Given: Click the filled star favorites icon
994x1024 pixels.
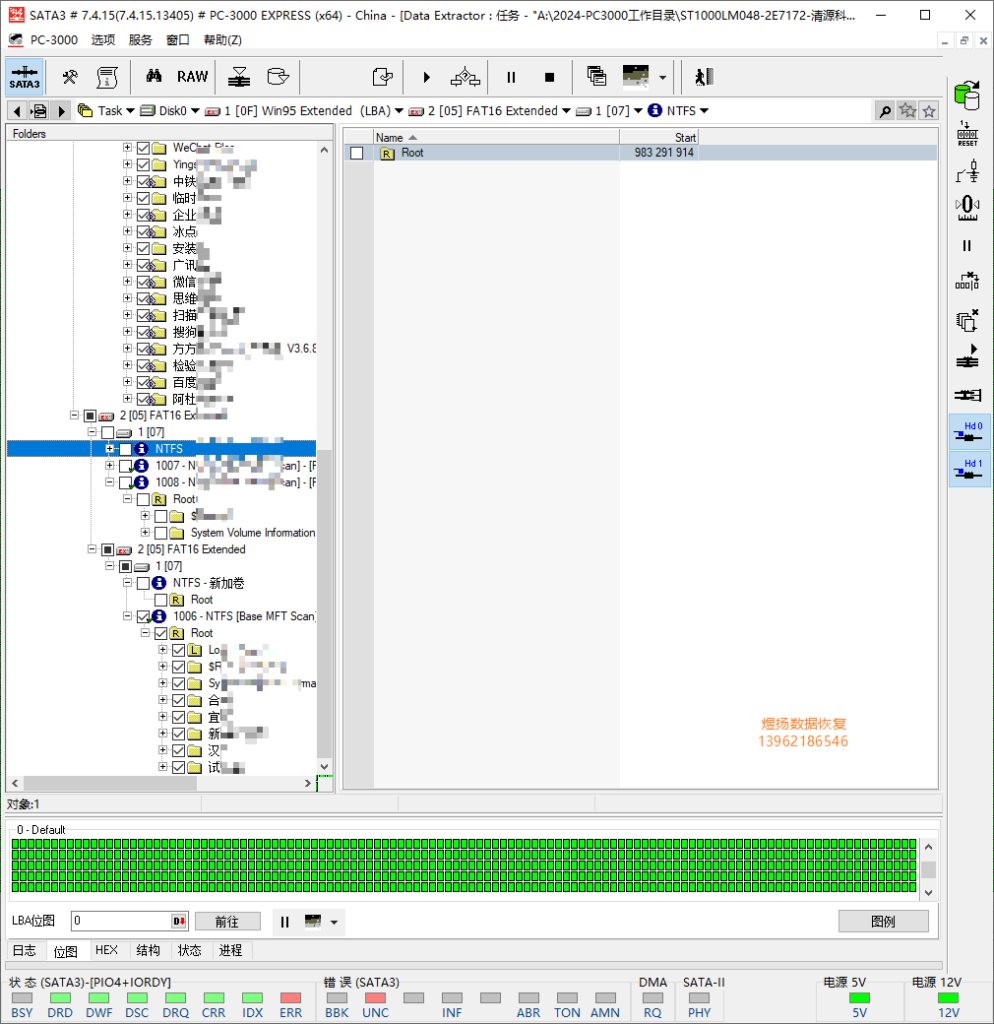Looking at the screenshot, I should click(x=907, y=110).
